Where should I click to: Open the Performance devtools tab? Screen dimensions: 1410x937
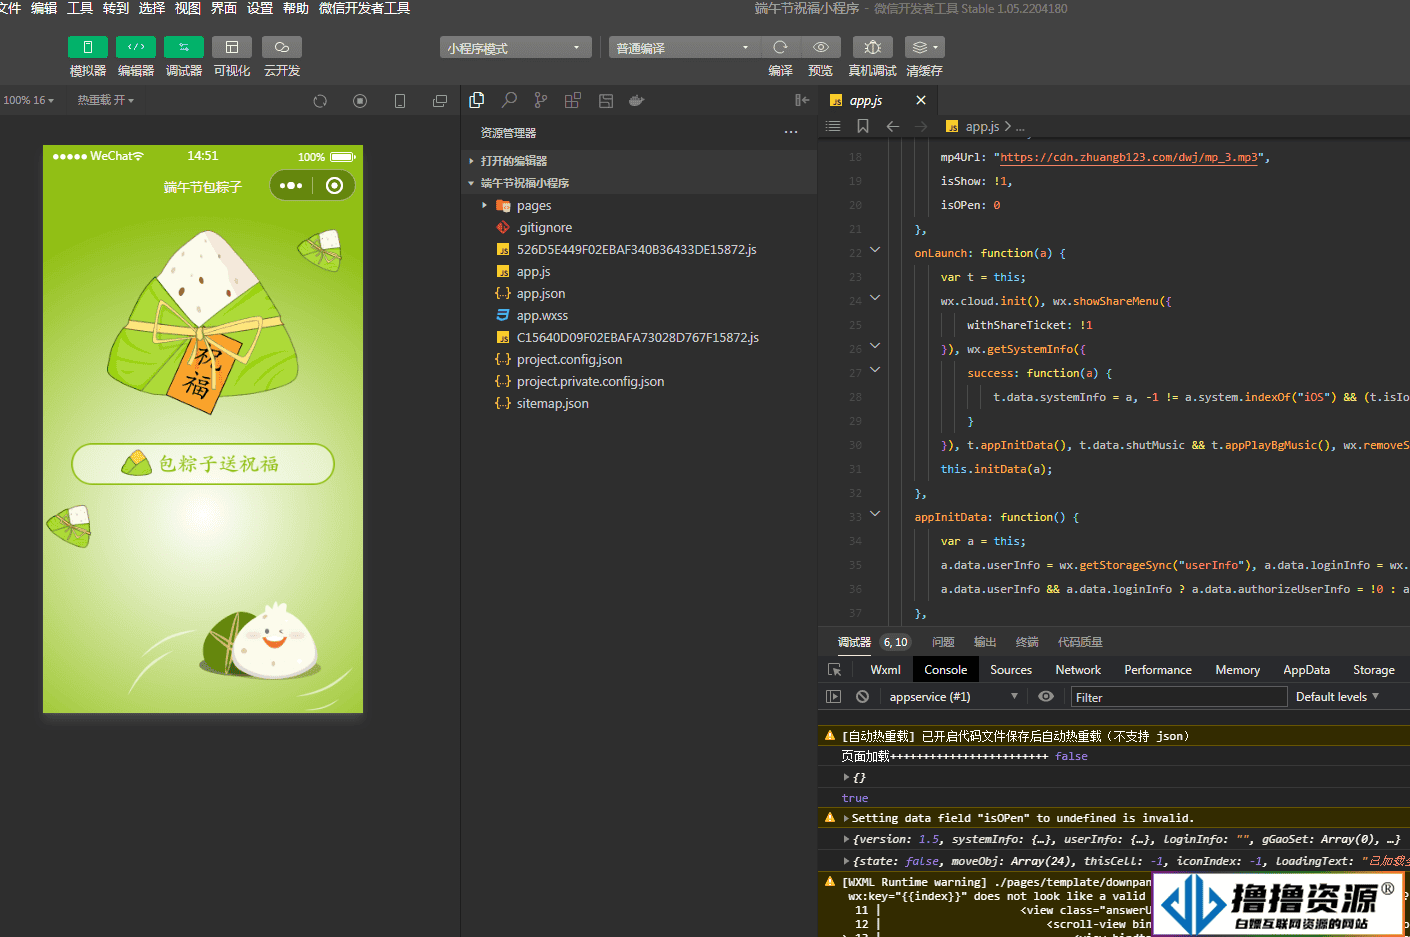tap(1158, 670)
